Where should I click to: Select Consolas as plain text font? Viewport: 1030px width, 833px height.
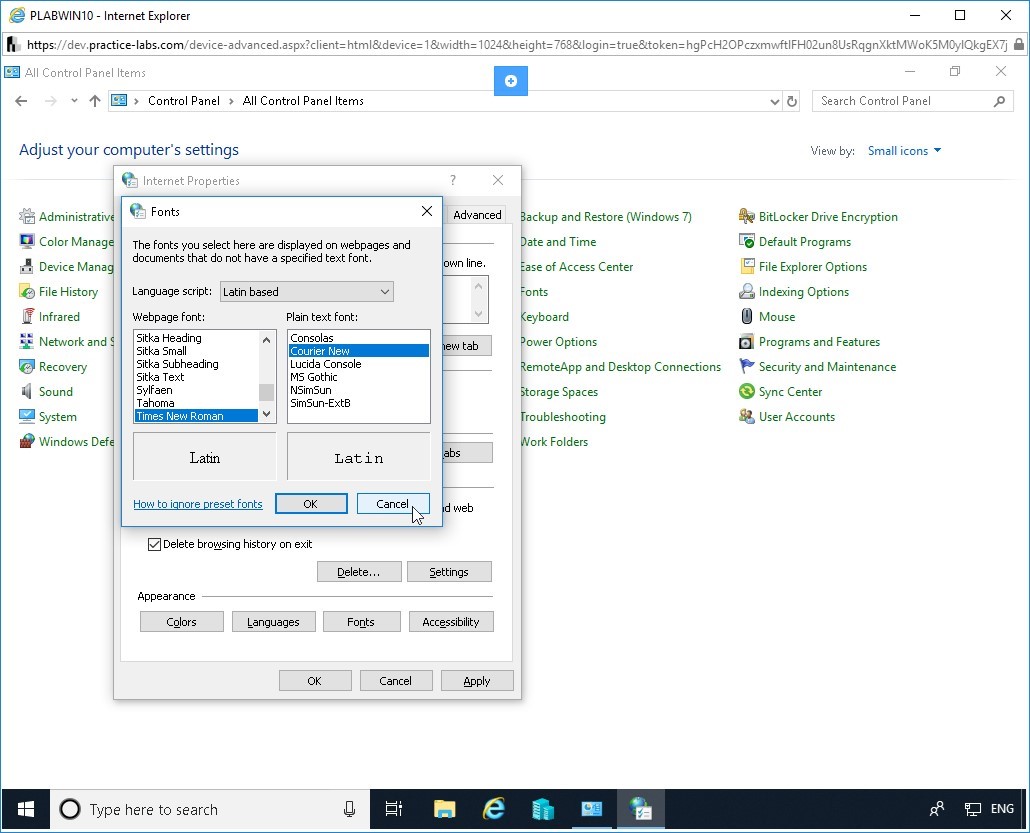click(358, 338)
